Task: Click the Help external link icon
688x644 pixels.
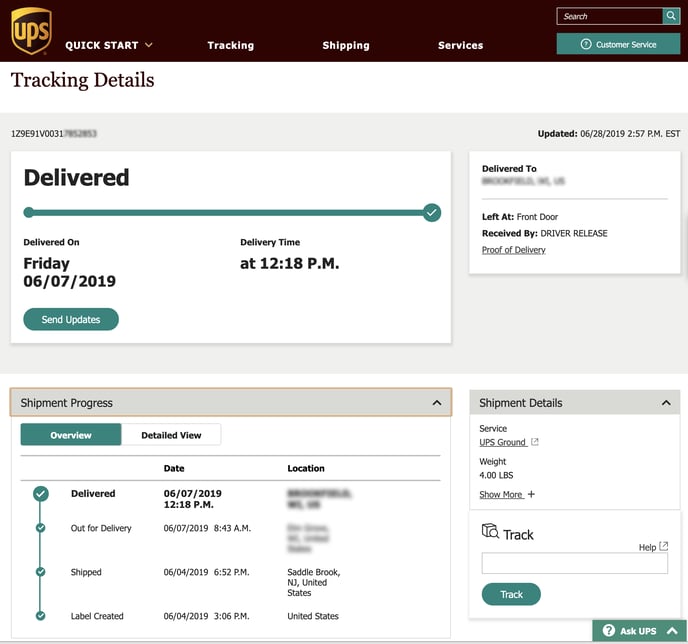Action: (x=663, y=546)
